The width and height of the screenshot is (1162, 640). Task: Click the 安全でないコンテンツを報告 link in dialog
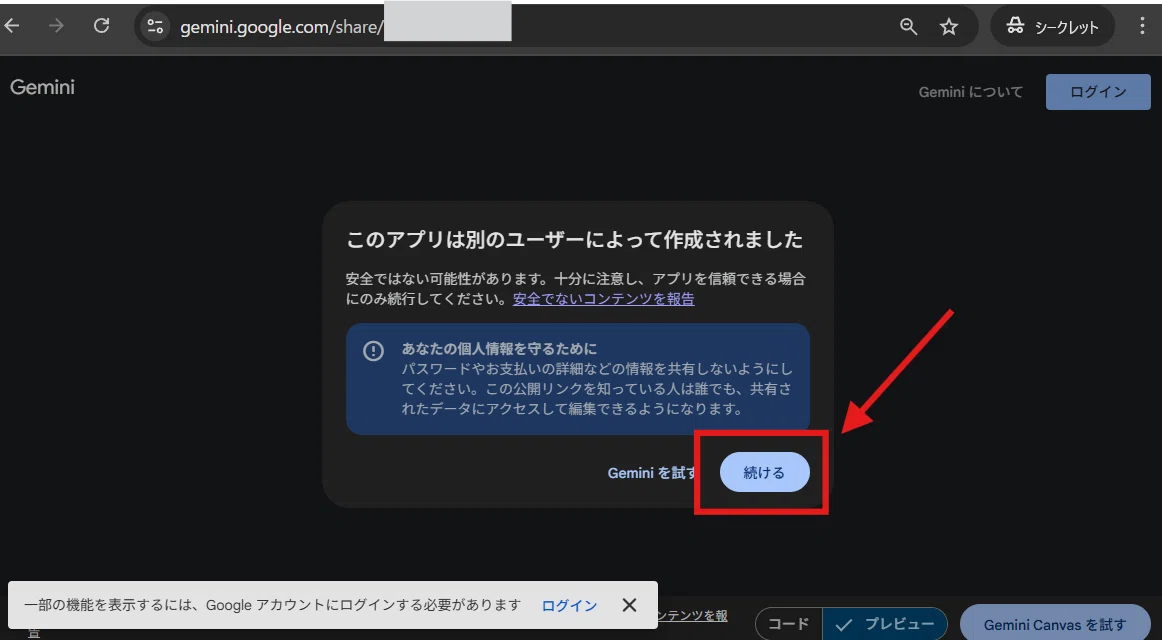603,299
